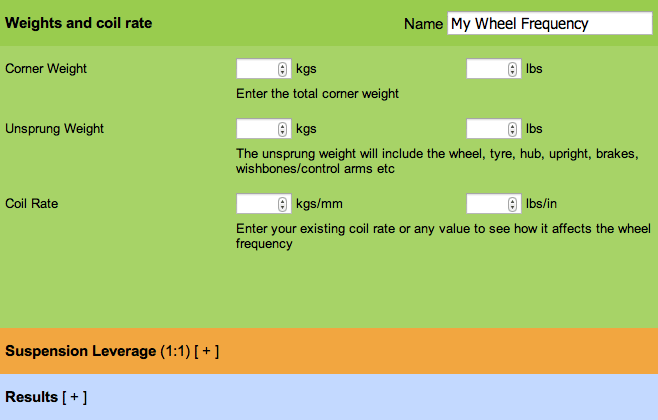
Task: Click stepper arrows on Coil Rate lbs/in
Action: [512, 204]
